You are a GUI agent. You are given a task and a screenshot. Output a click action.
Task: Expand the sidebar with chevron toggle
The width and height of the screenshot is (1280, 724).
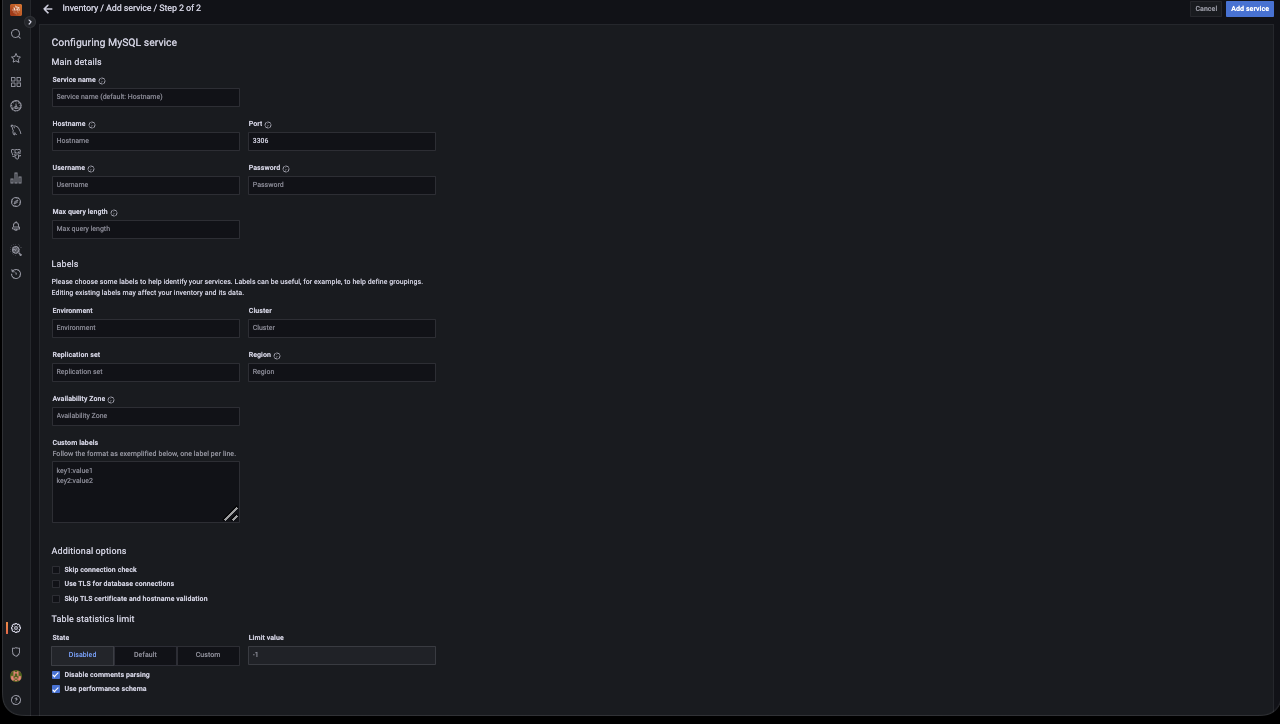point(30,22)
